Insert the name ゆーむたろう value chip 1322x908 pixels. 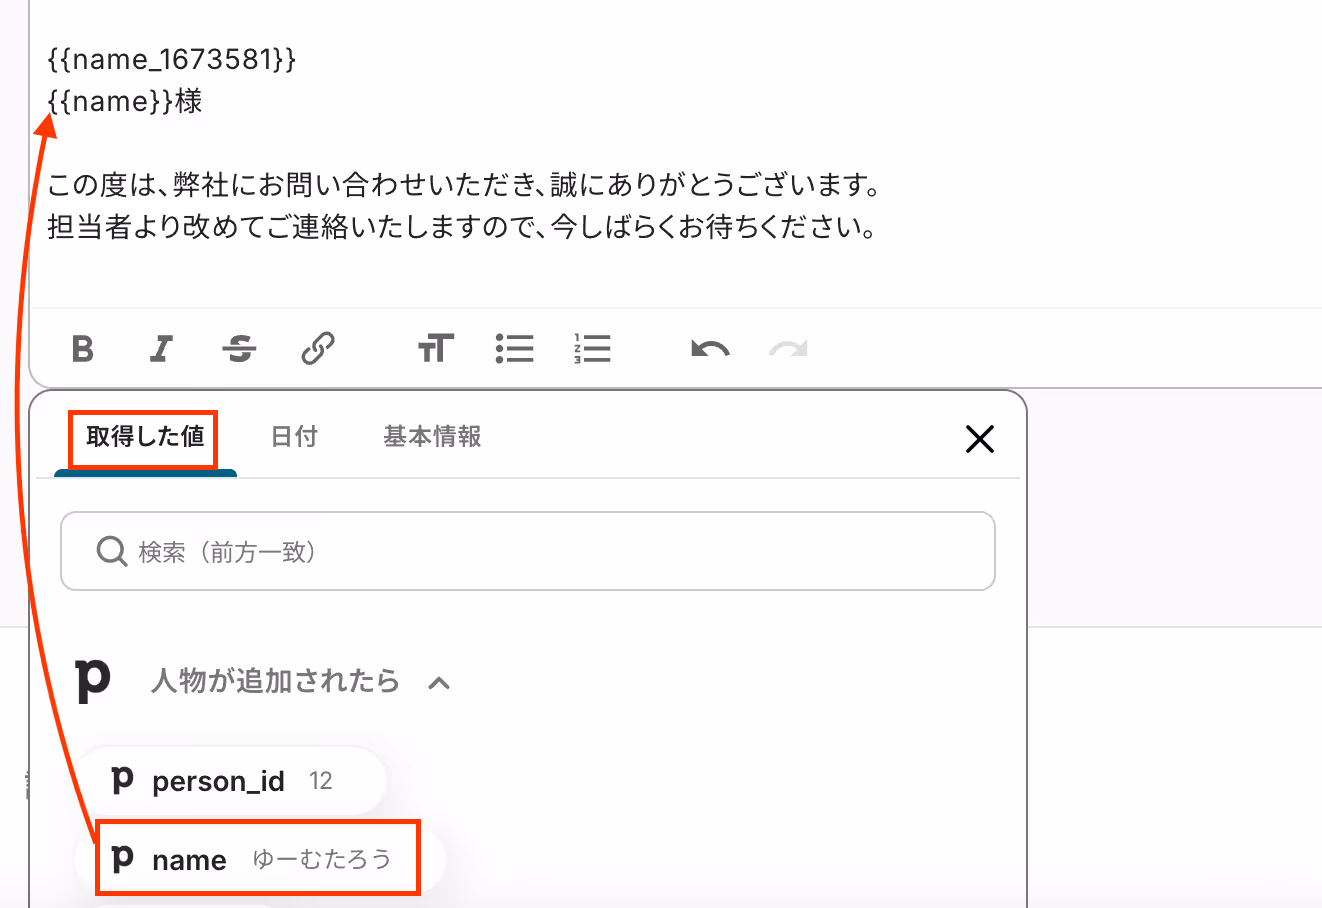pyautogui.click(x=258, y=859)
